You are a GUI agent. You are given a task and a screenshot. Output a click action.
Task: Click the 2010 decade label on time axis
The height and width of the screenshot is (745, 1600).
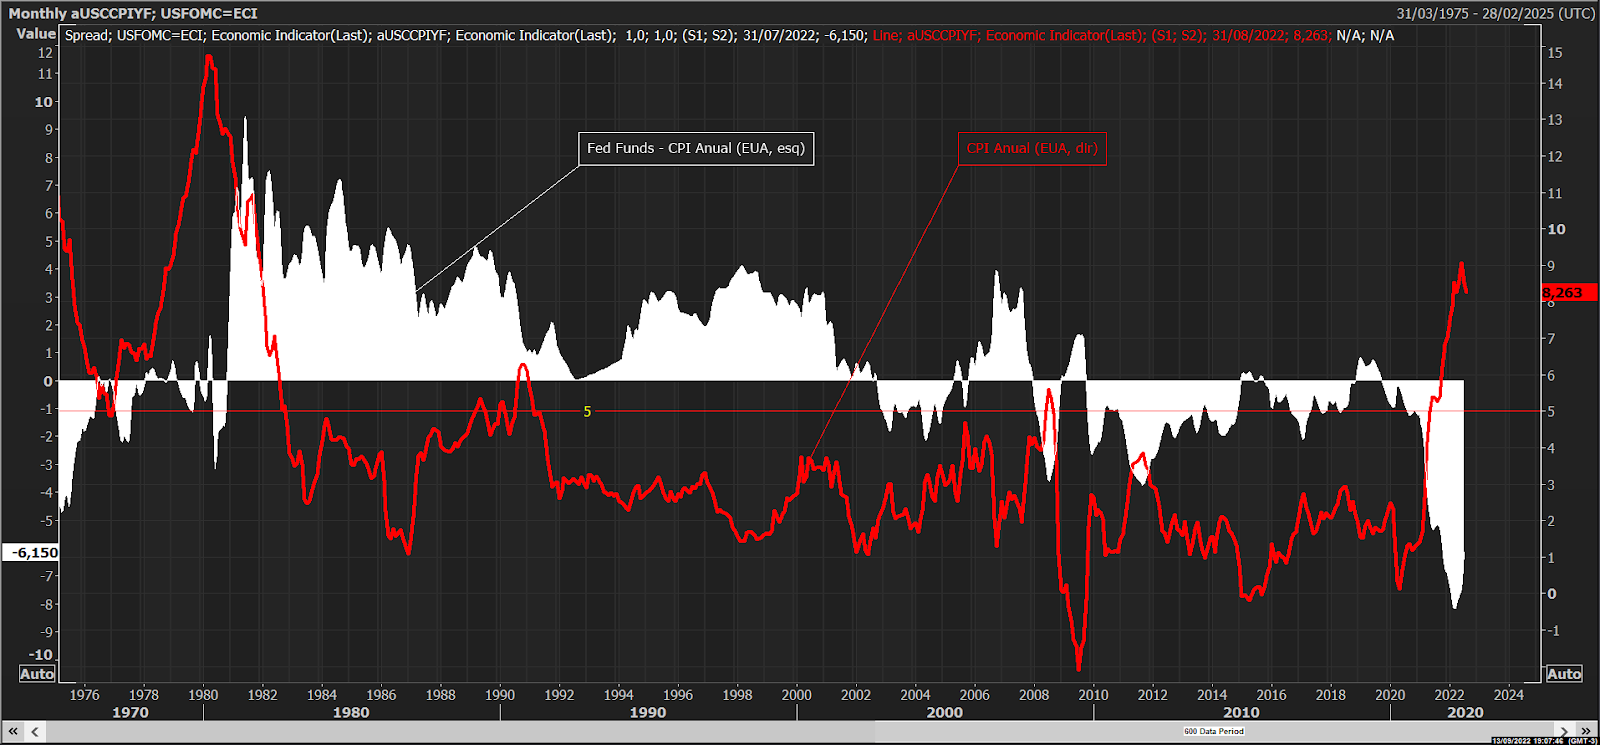pos(1241,712)
